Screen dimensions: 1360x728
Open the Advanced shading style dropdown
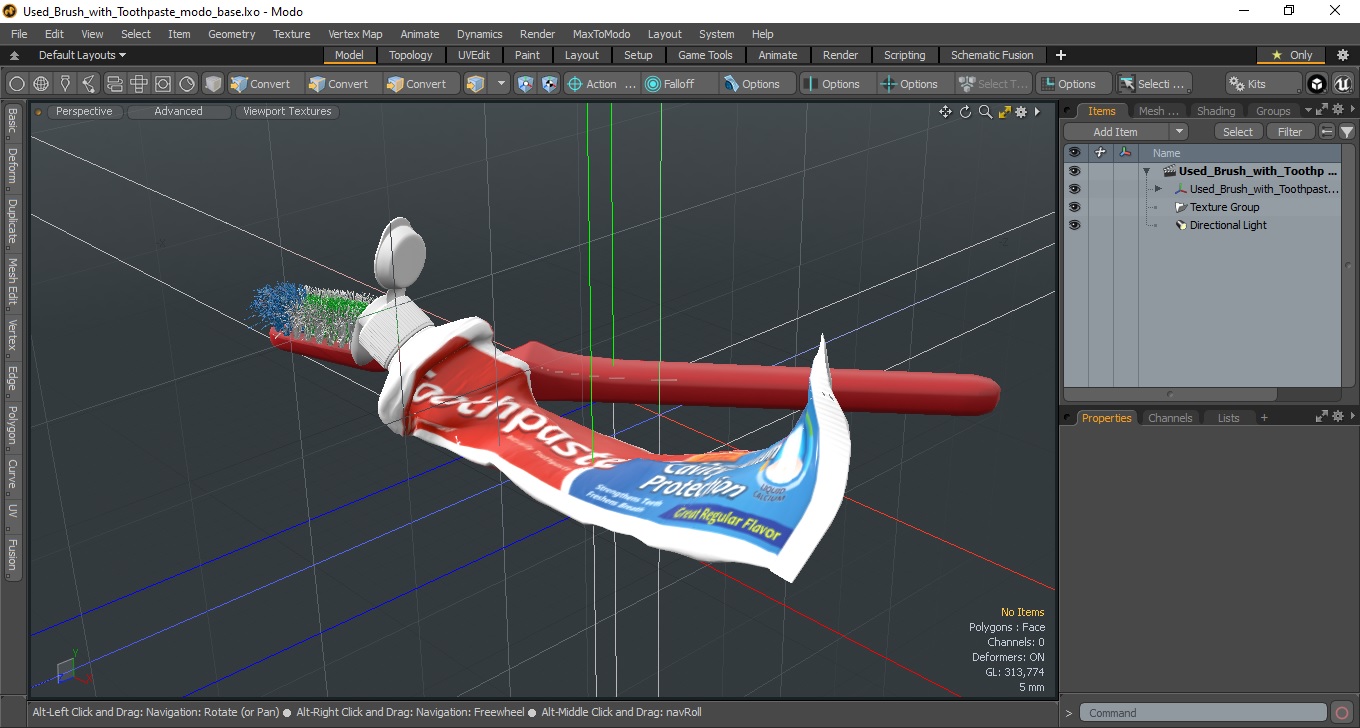coord(178,112)
